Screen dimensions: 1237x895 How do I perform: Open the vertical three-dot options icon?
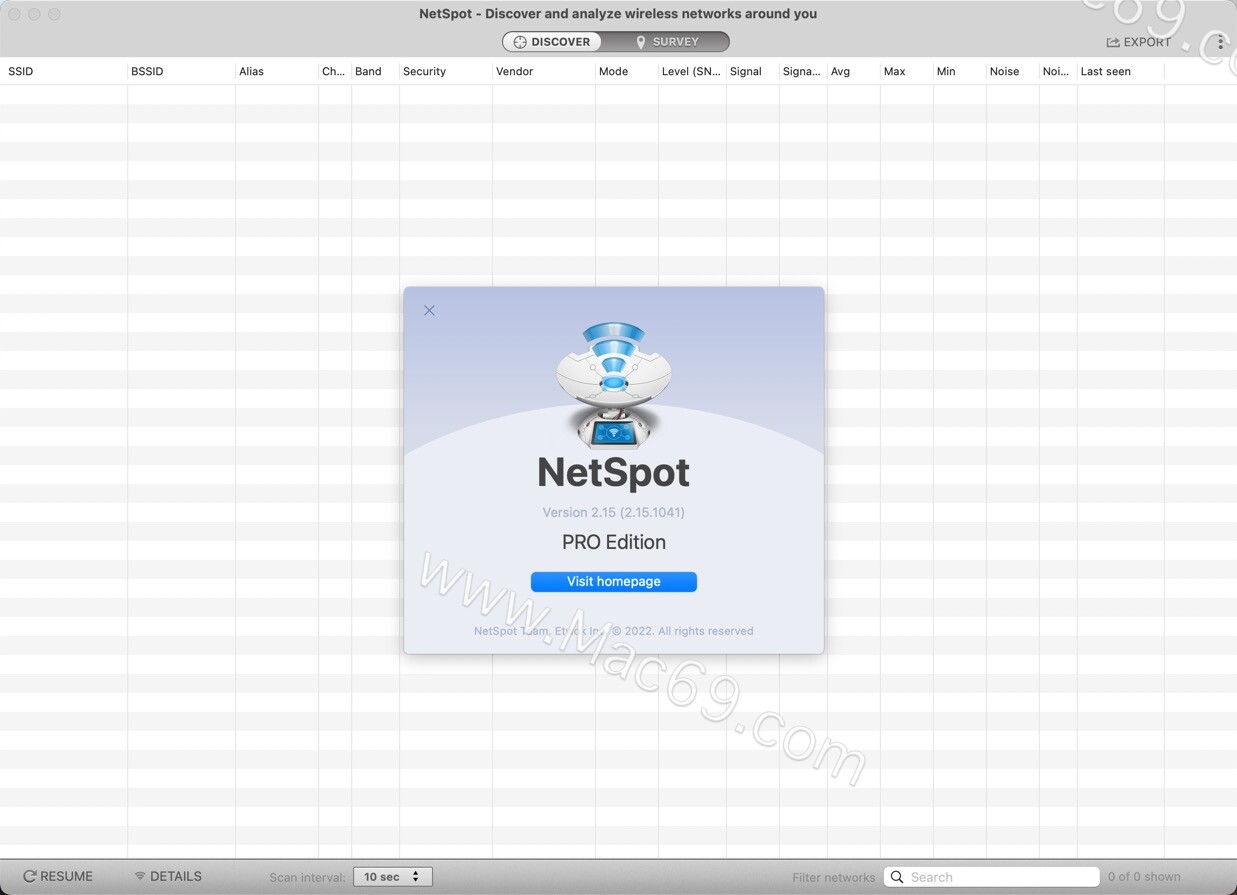click(1220, 43)
